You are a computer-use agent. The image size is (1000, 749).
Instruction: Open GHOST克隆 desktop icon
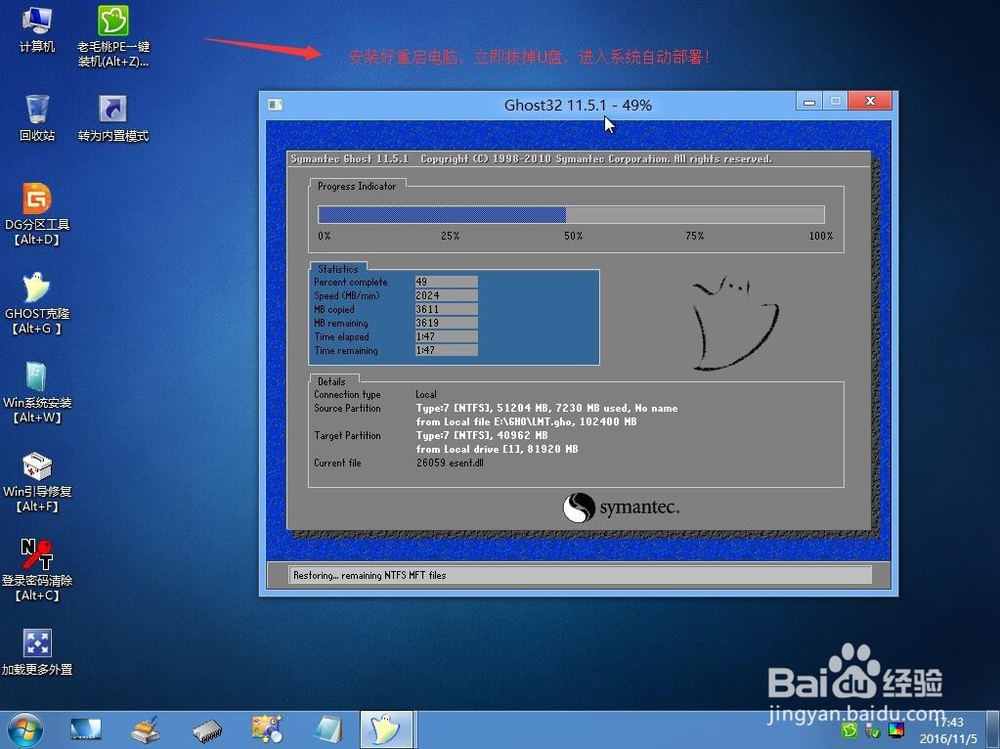point(37,304)
